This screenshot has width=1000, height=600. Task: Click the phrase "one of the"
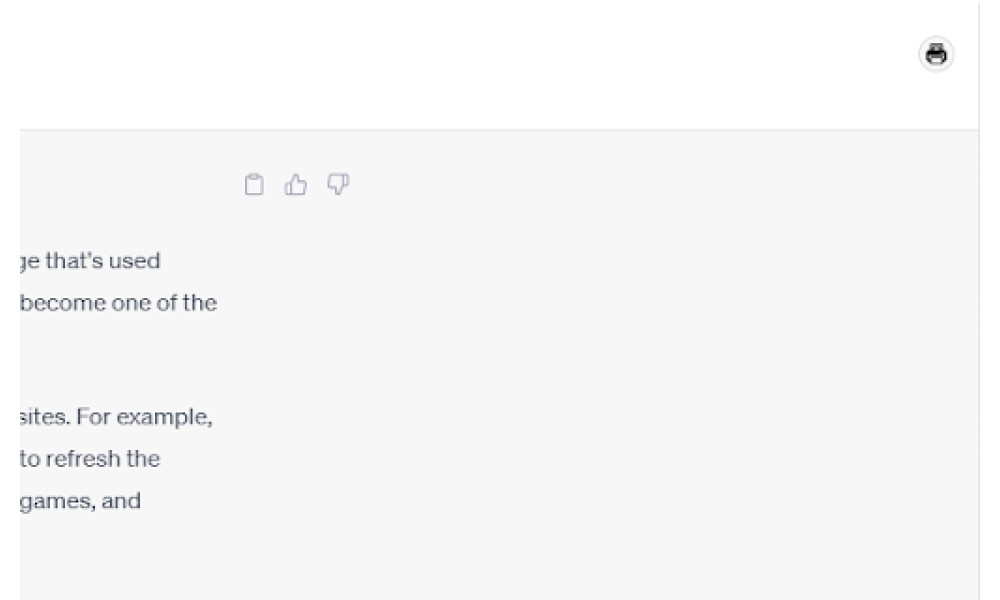pyautogui.click(x=164, y=303)
